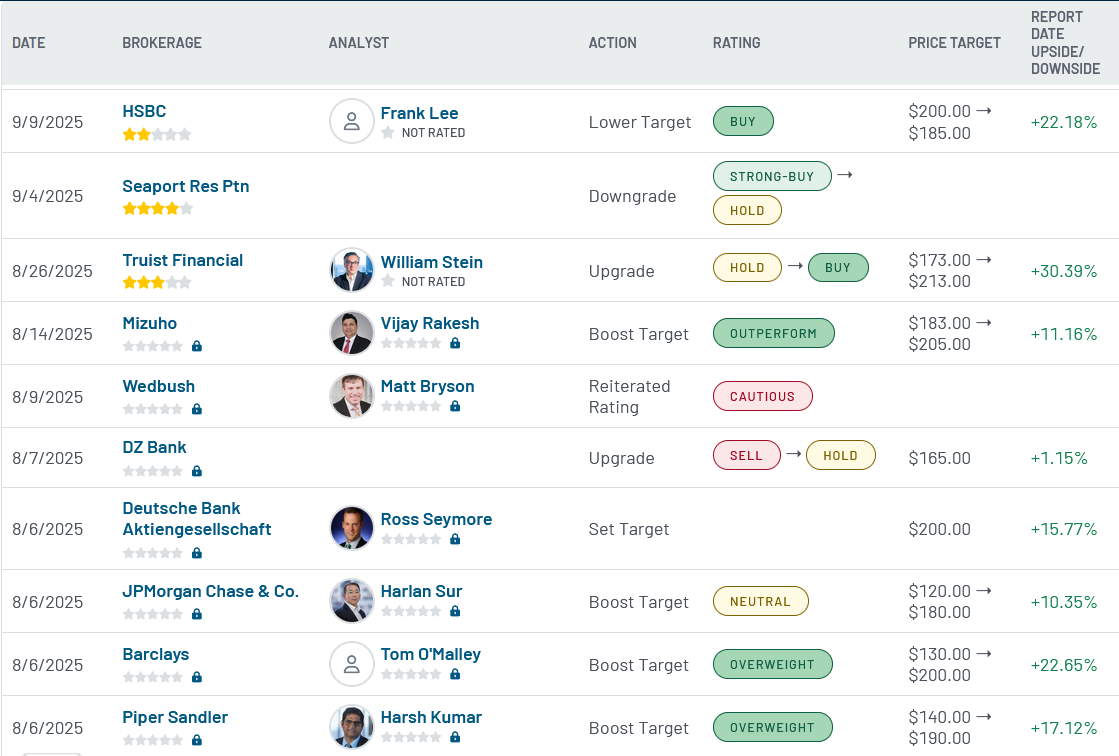
Task: Click Harsh Kumar's profile photo
Action: point(352,727)
